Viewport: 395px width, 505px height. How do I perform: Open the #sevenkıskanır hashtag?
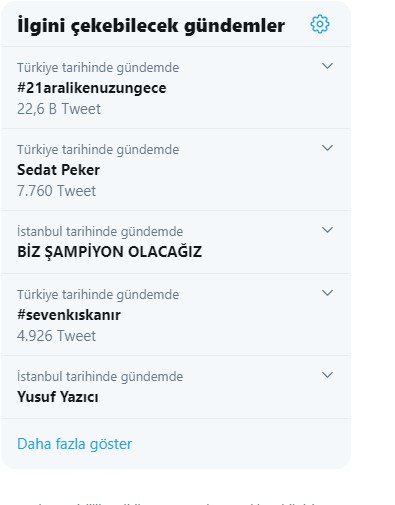[x=69, y=315]
